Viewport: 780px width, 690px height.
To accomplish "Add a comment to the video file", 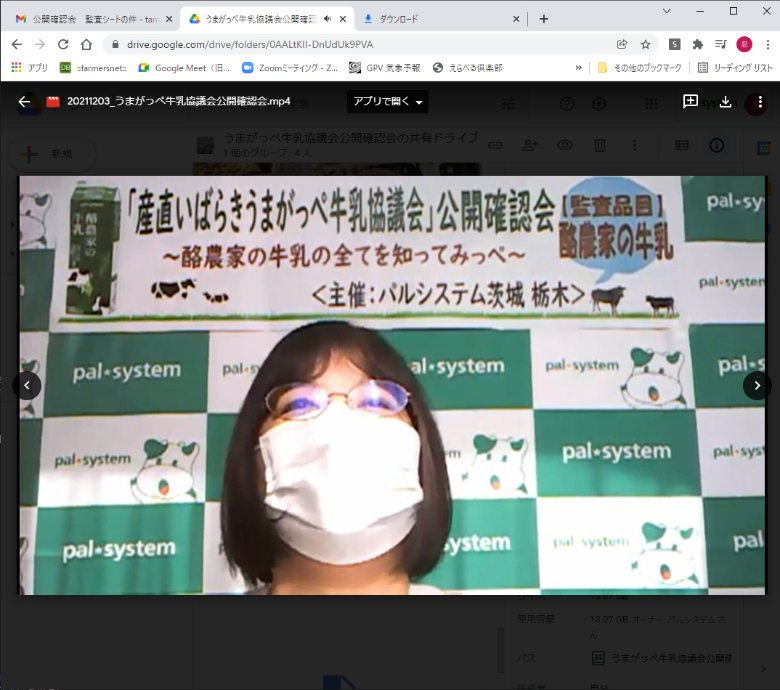I will point(690,101).
